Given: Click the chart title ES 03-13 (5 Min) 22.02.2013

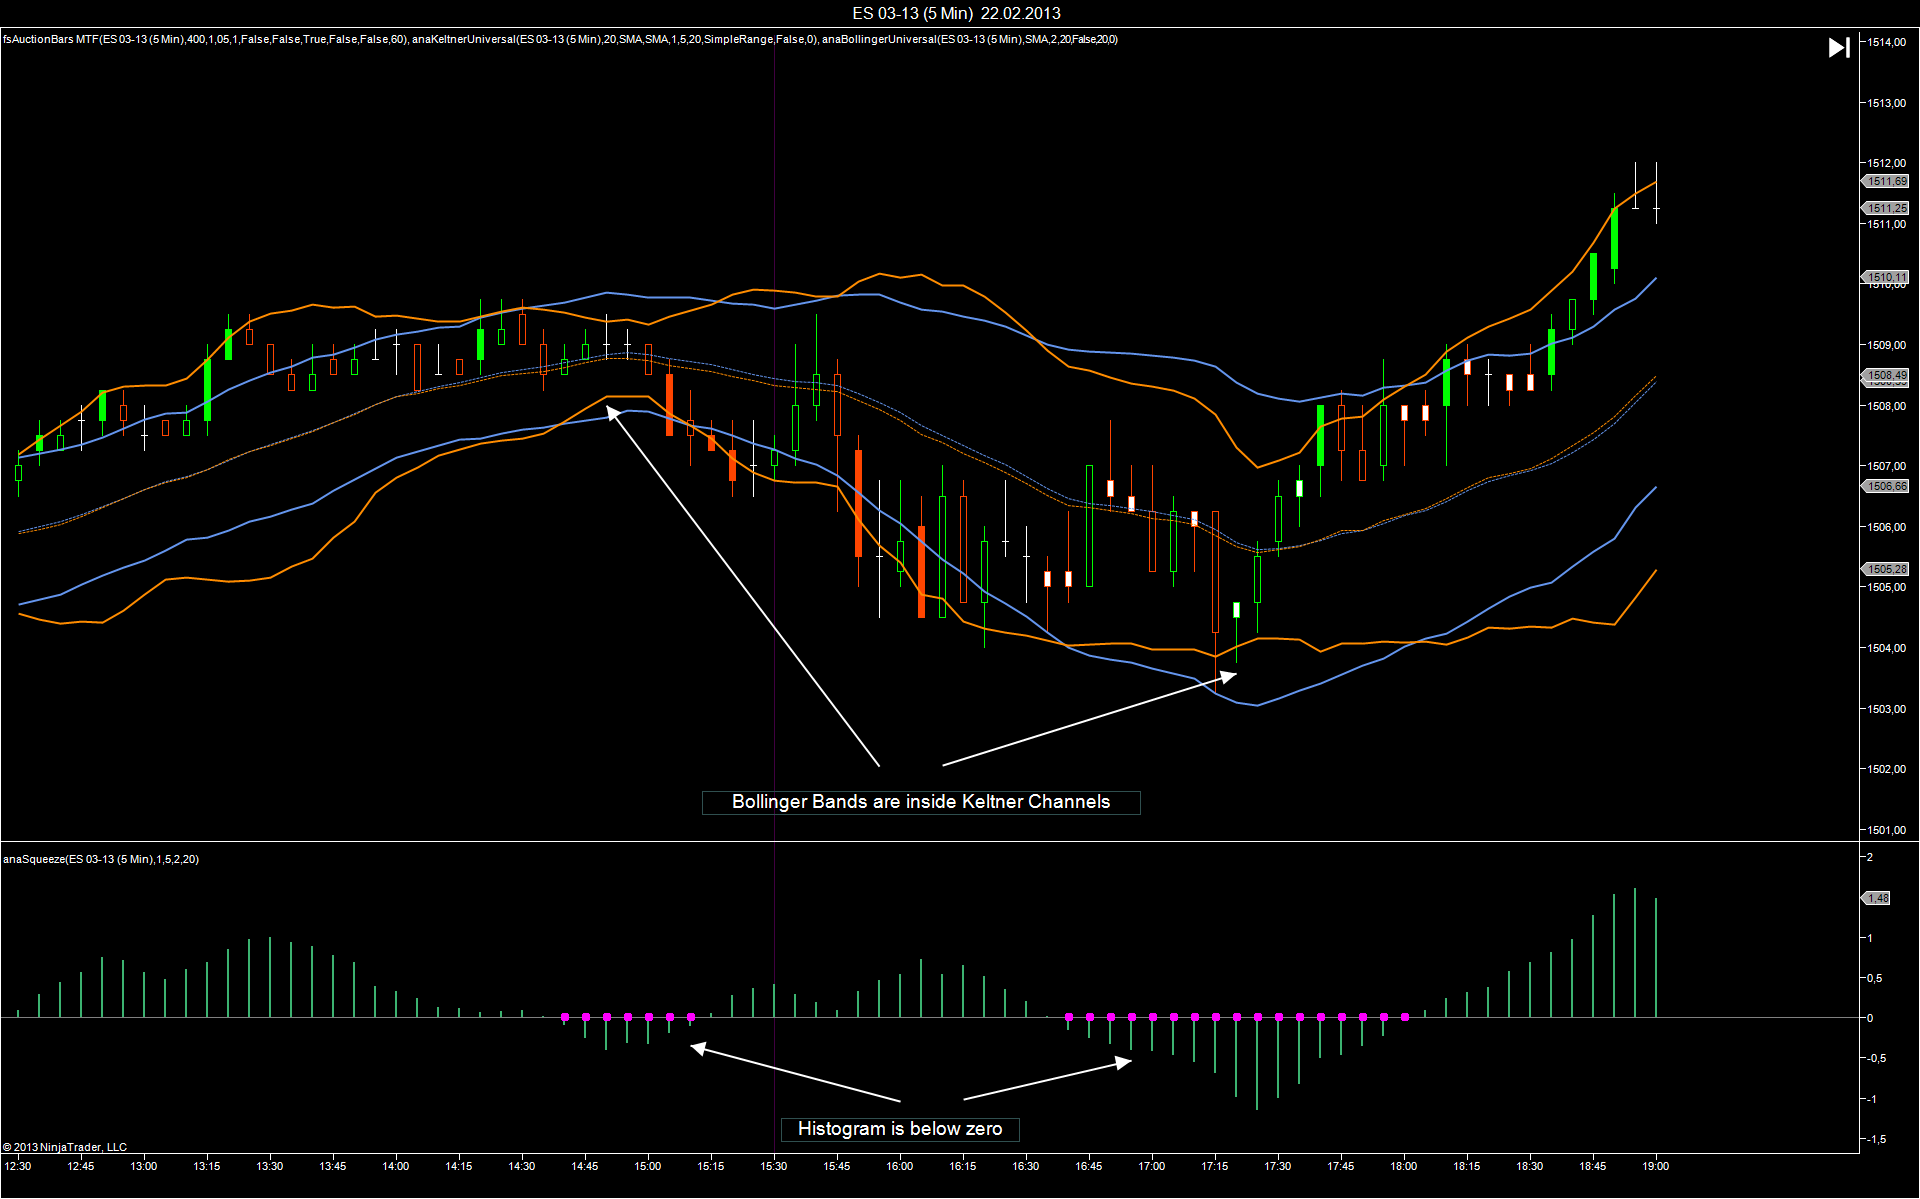Looking at the screenshot, I should [957, 13].
